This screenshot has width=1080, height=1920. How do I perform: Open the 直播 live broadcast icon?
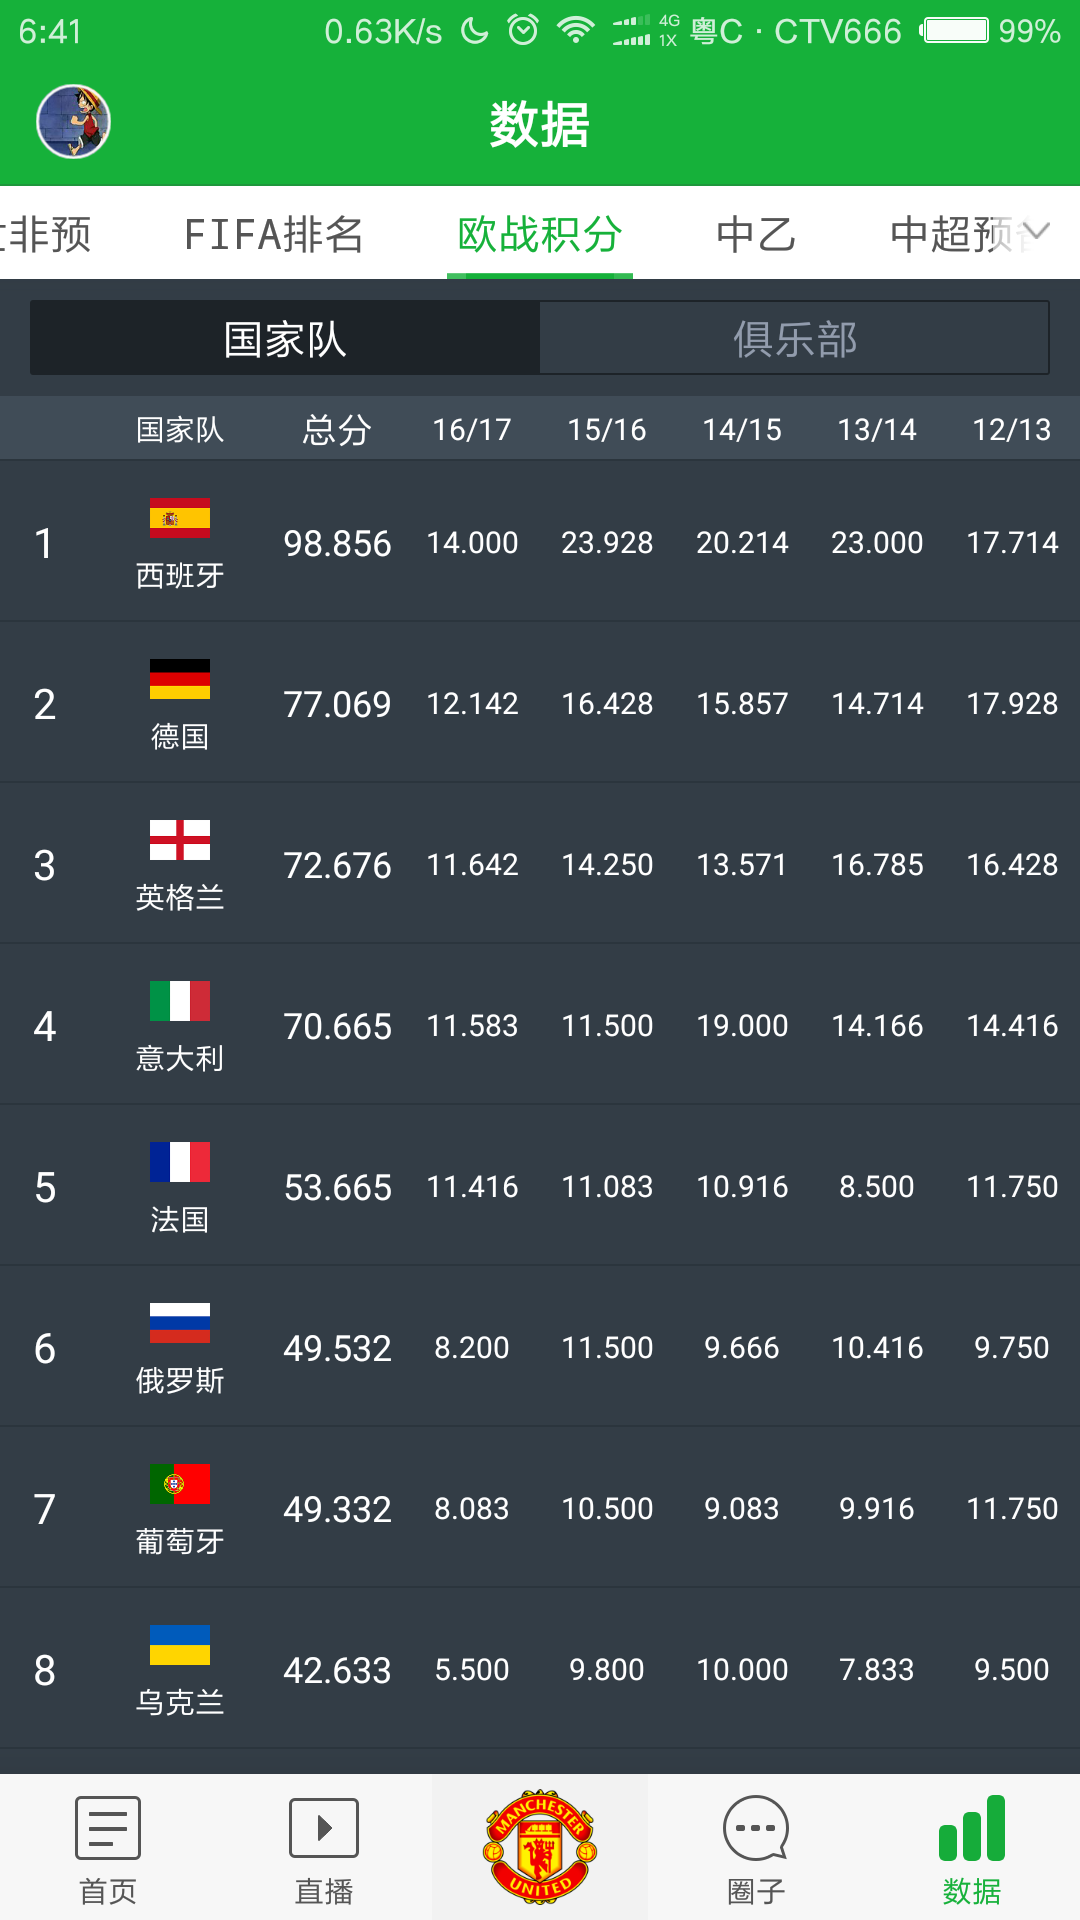(x=324, y=1828)
